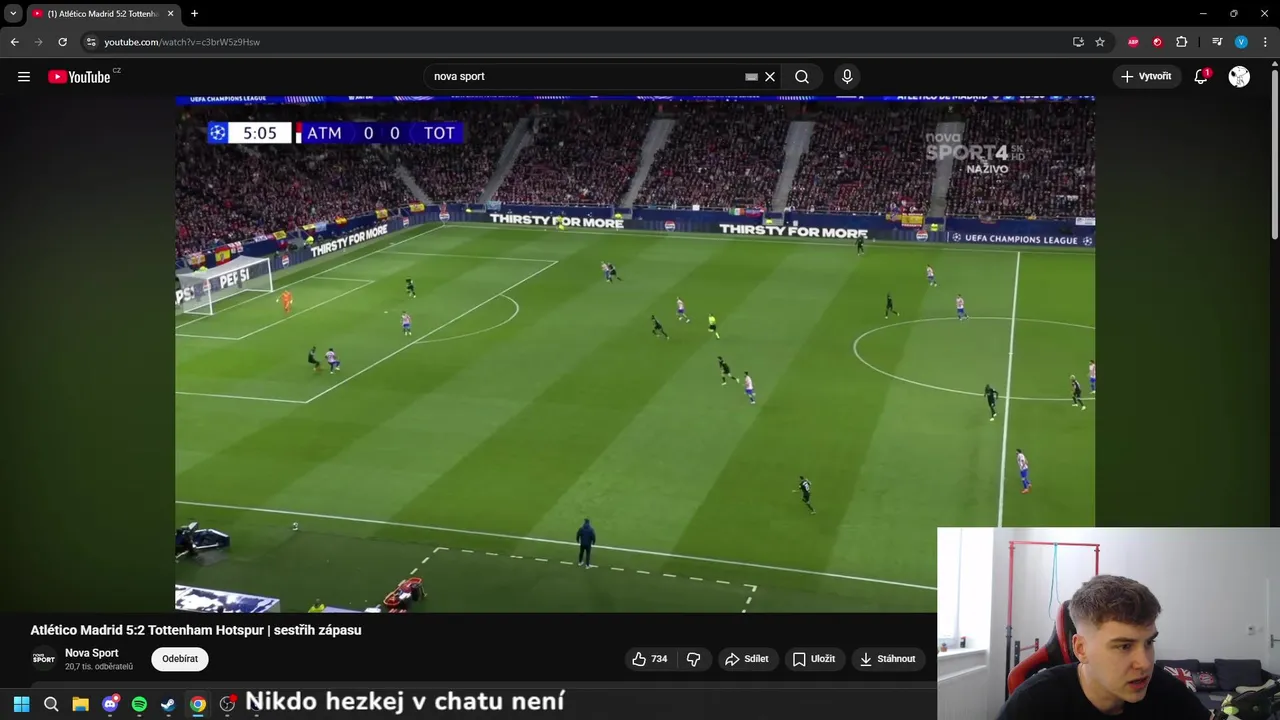Screen dimensions: 1280x720
Task: Open Chrome extensions puzzle menu
Action: (1182, 42)
